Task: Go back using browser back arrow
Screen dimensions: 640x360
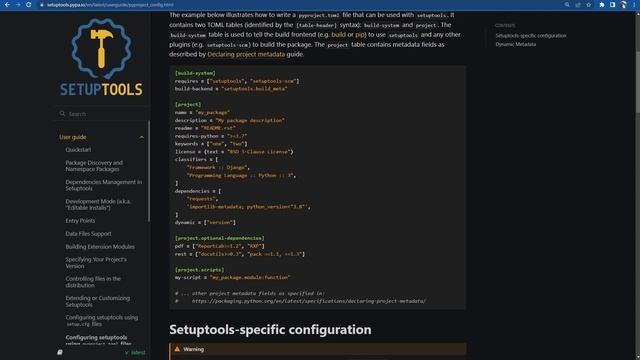Action: (x=7, y=4)
